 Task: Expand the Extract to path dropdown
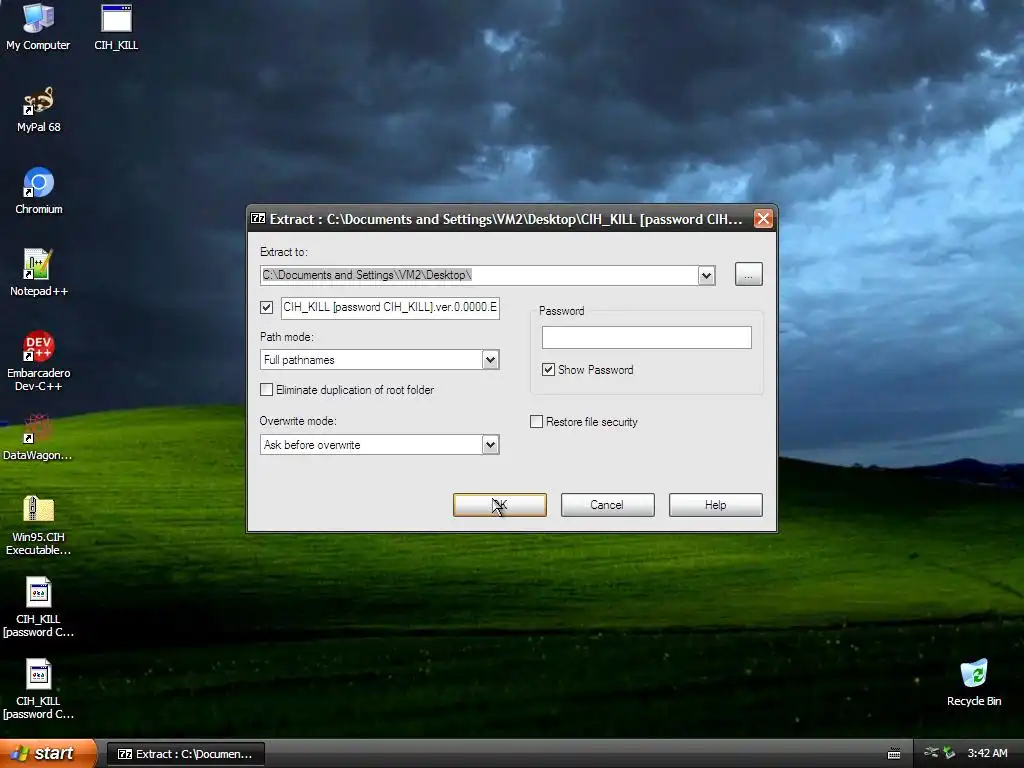[x=706, y=276]
